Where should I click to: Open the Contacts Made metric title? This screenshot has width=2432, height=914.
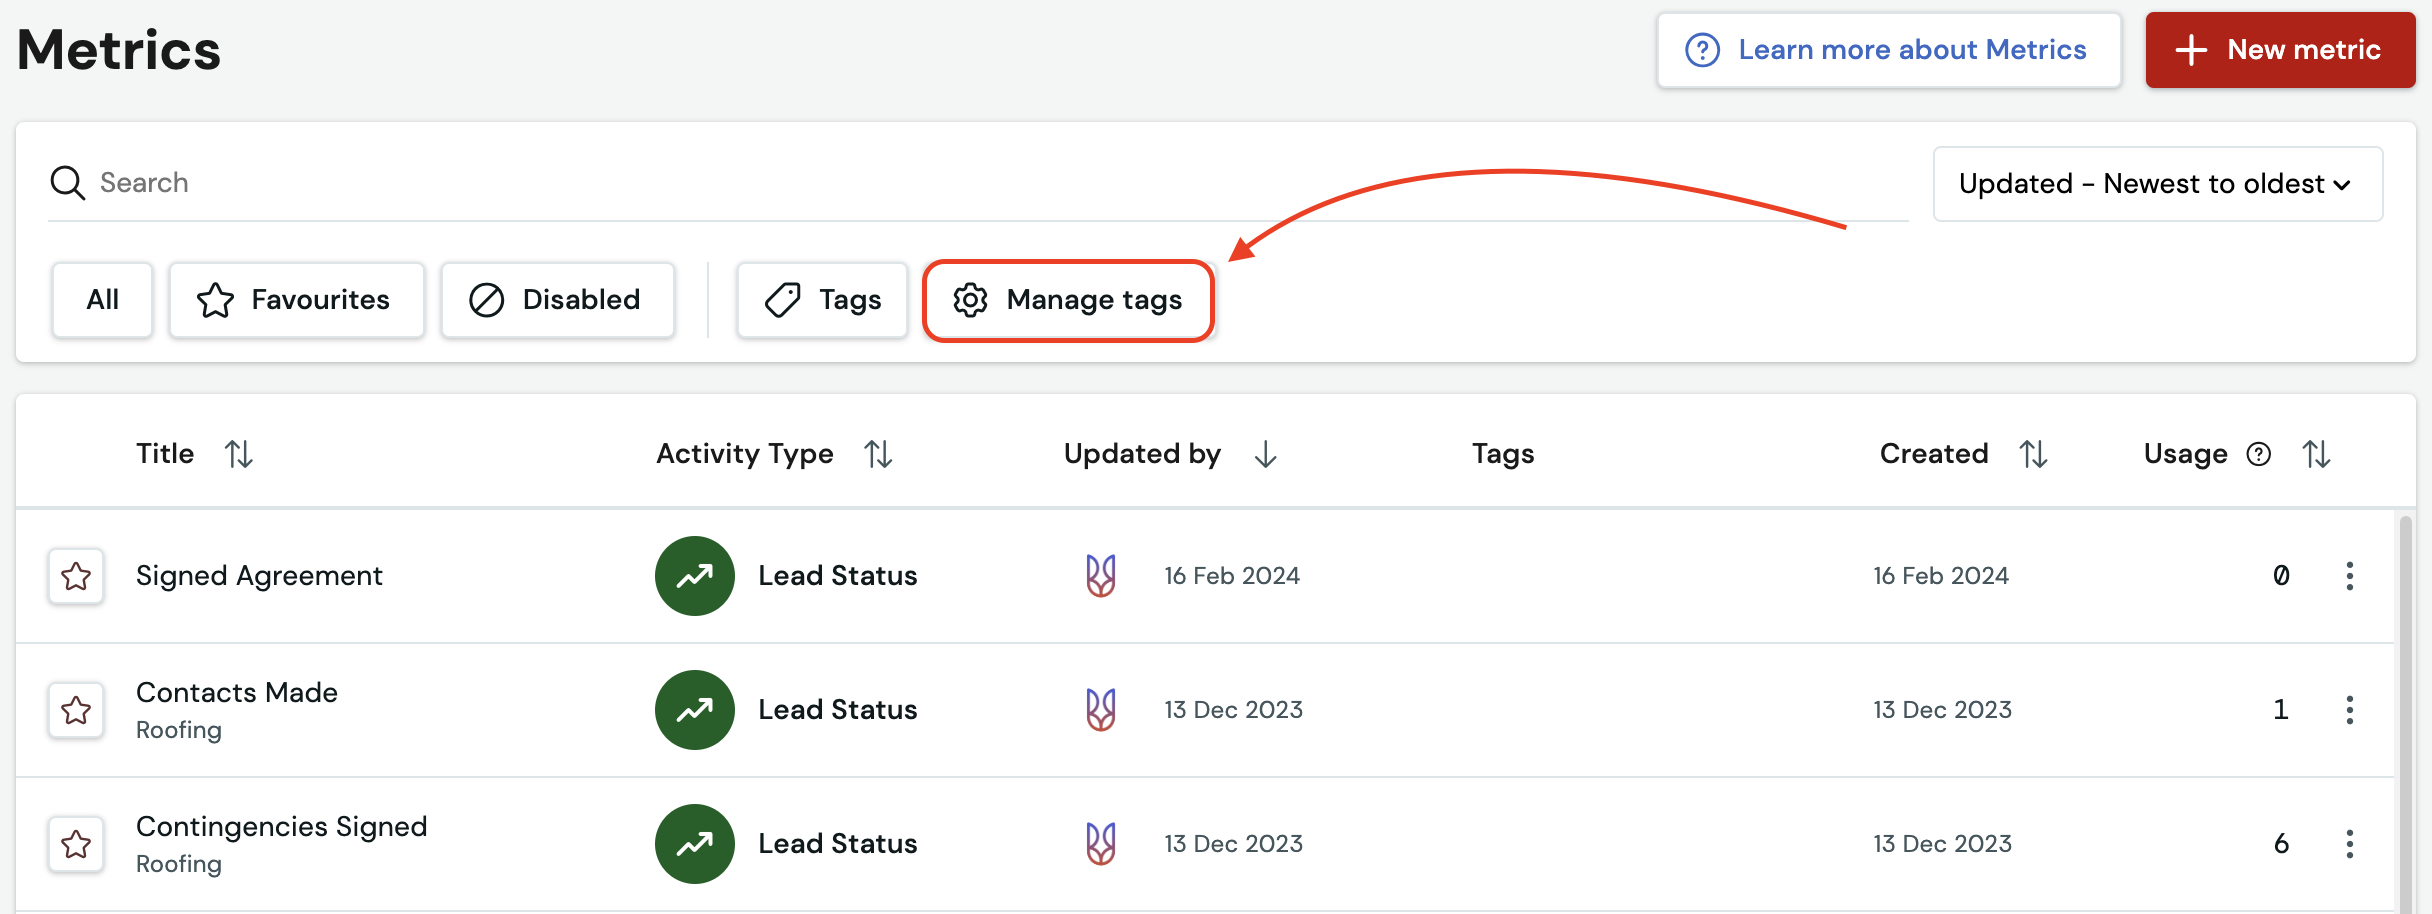click(x=237, y=692)
